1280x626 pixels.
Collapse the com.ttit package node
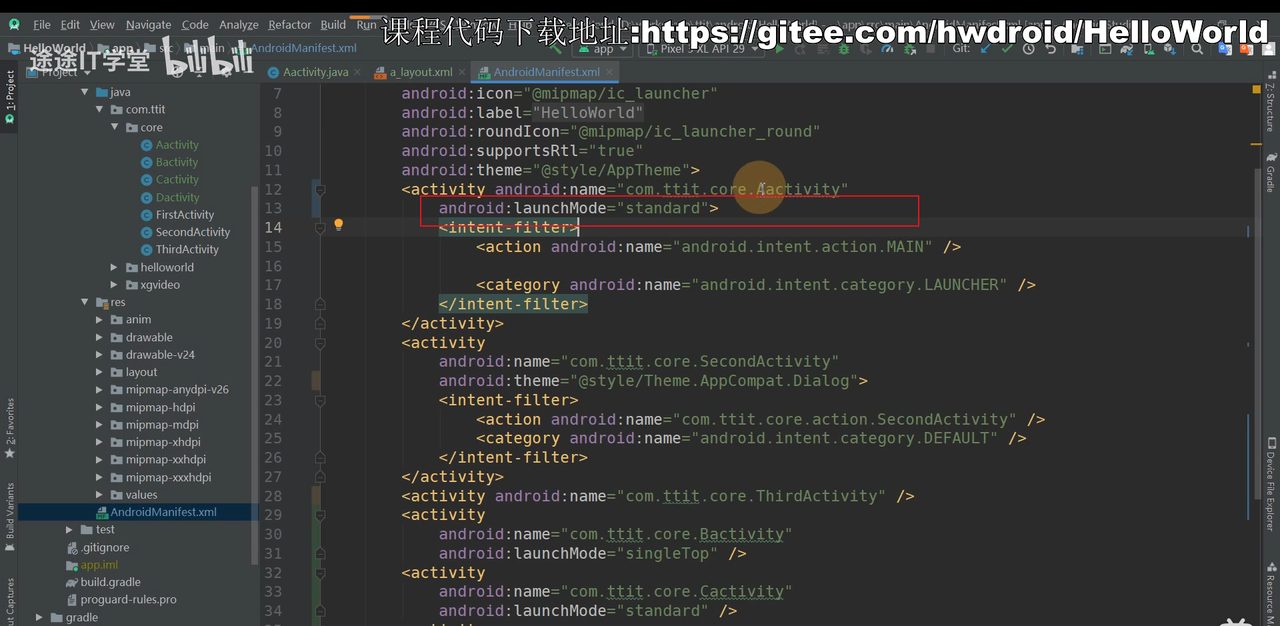click(x=100, y=110)
